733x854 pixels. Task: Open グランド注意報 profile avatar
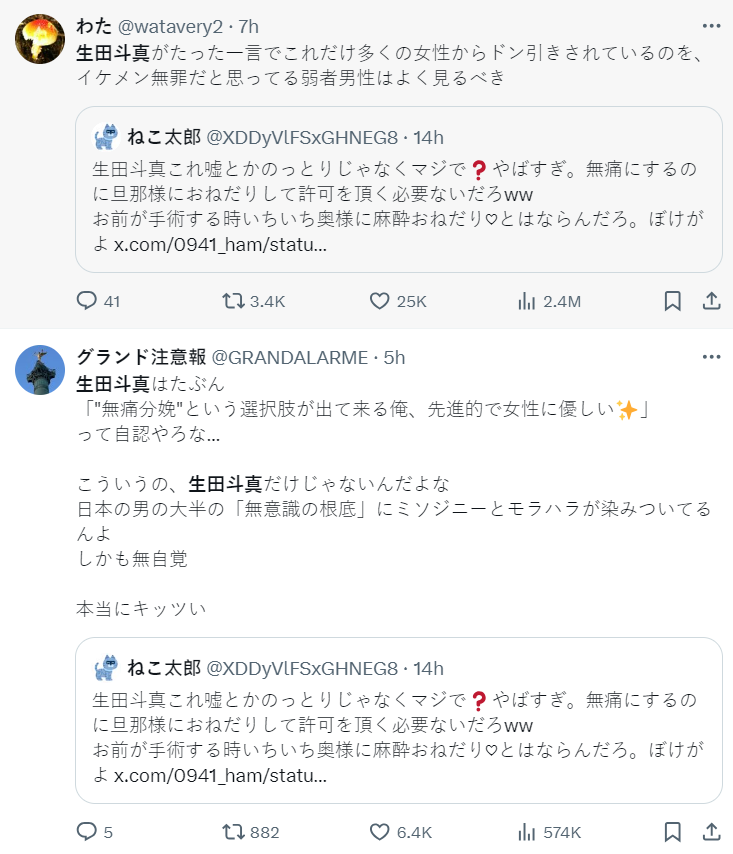(40, 370)
